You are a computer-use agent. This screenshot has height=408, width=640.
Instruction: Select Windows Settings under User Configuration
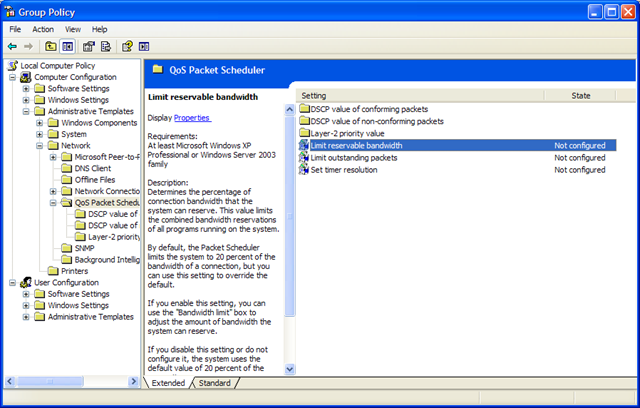coord(78,305)
